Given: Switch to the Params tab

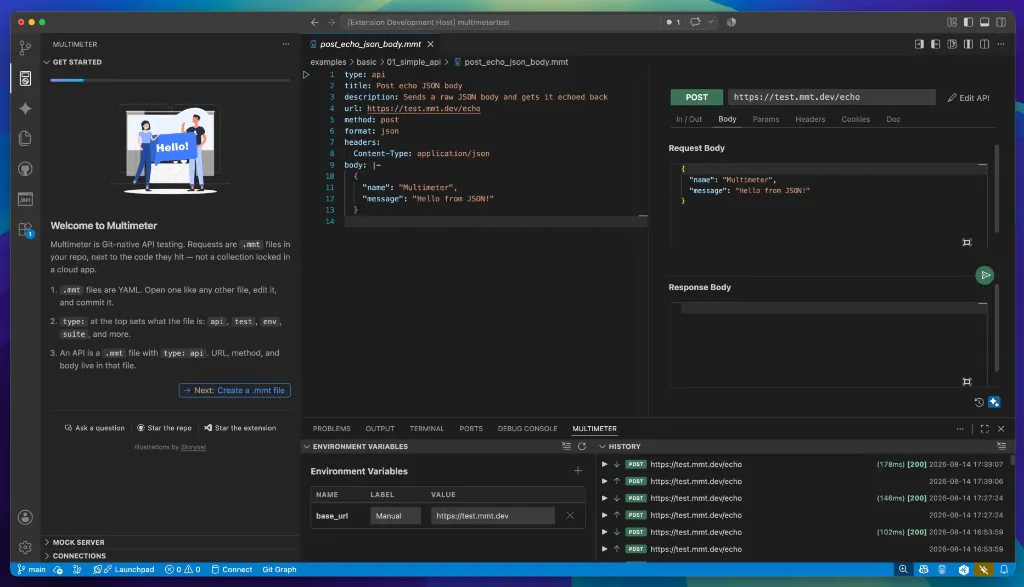Looking at the screenshot, I should (765, 119).
